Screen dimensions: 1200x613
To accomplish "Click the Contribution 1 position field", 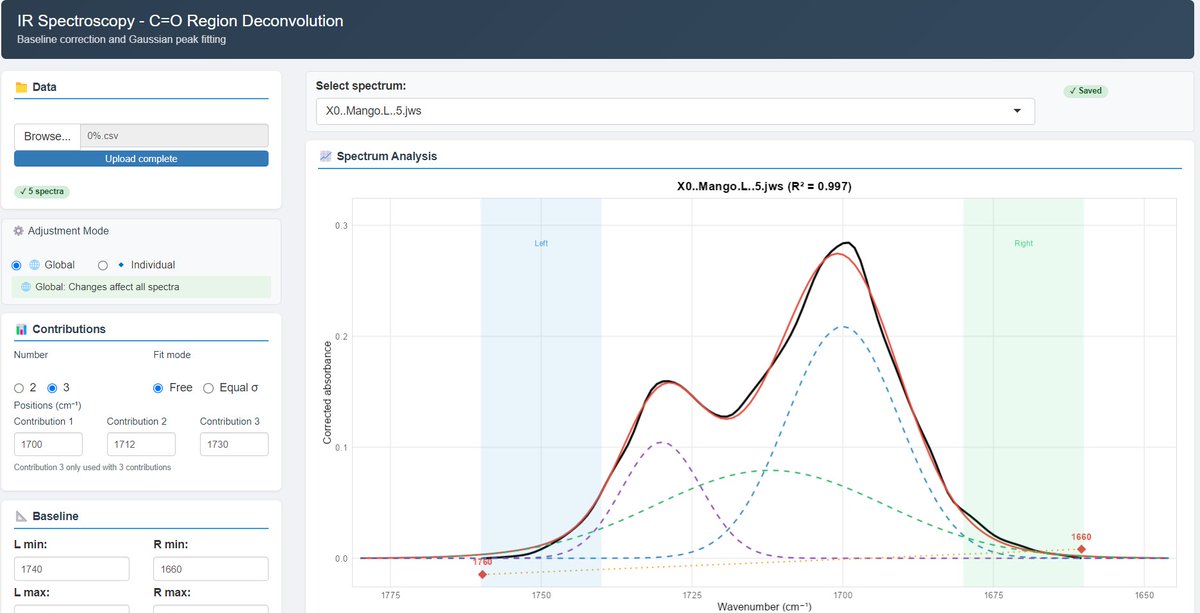I will 48,445.
